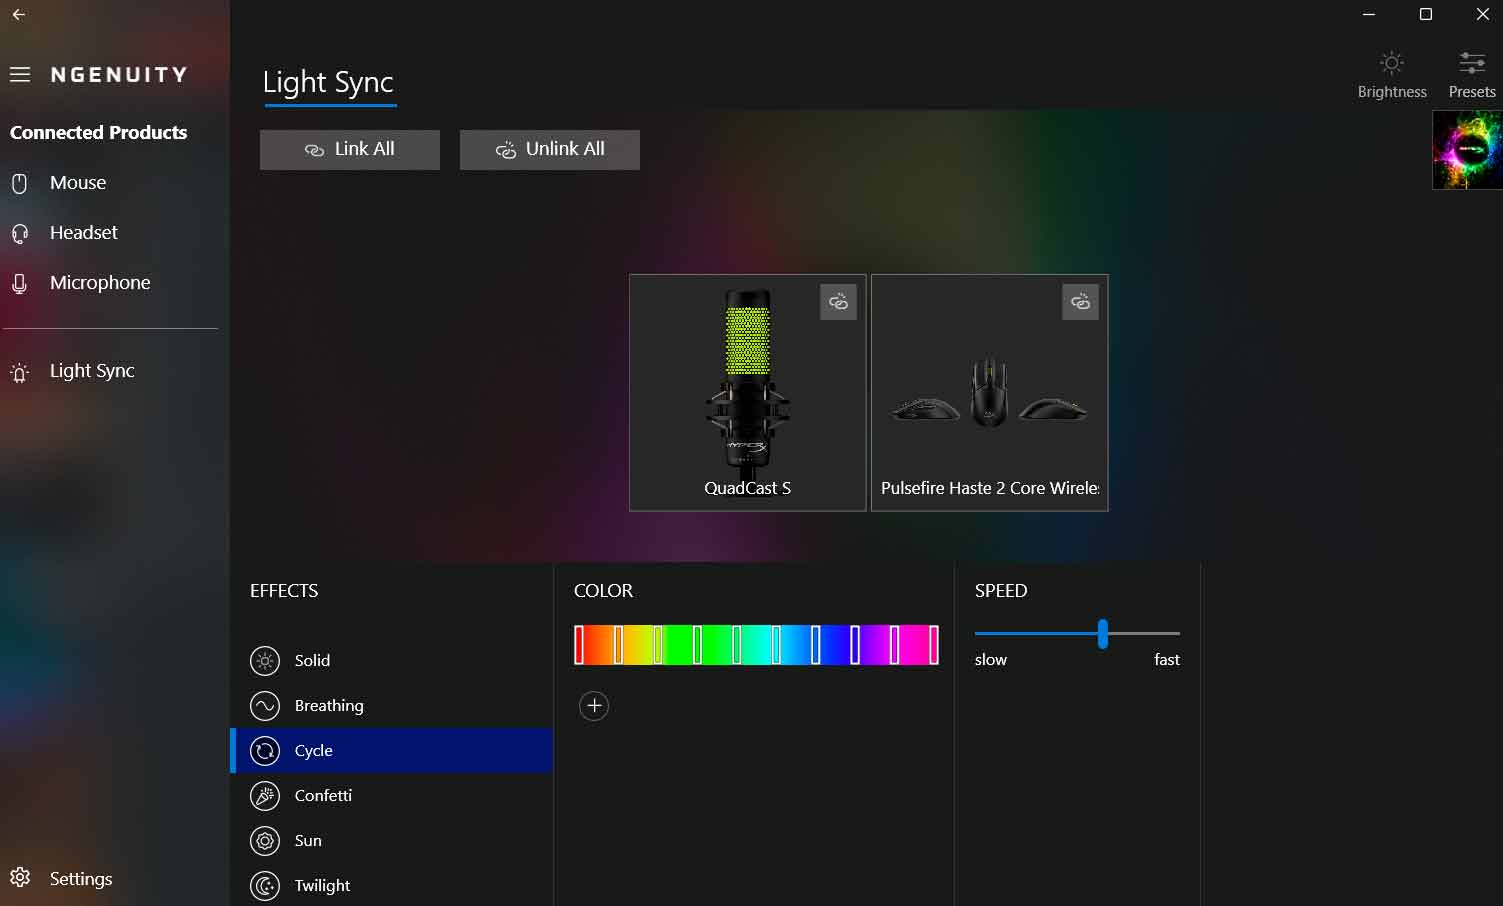The image size is (1503, 906).
Task: Open Mouse in Connected Products
Action: [77, 183]
